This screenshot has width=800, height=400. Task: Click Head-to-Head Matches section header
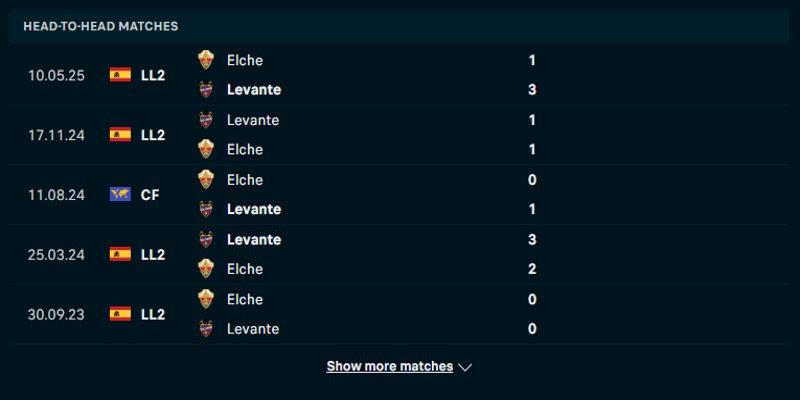(x=101, y=26)
